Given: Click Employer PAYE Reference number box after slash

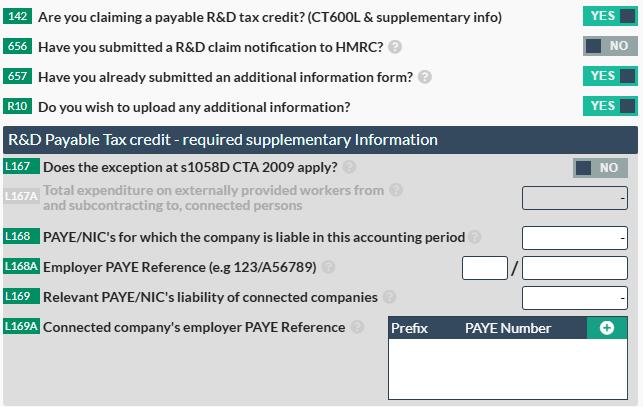Looking at the screenshot, I should tap(574, 268).
